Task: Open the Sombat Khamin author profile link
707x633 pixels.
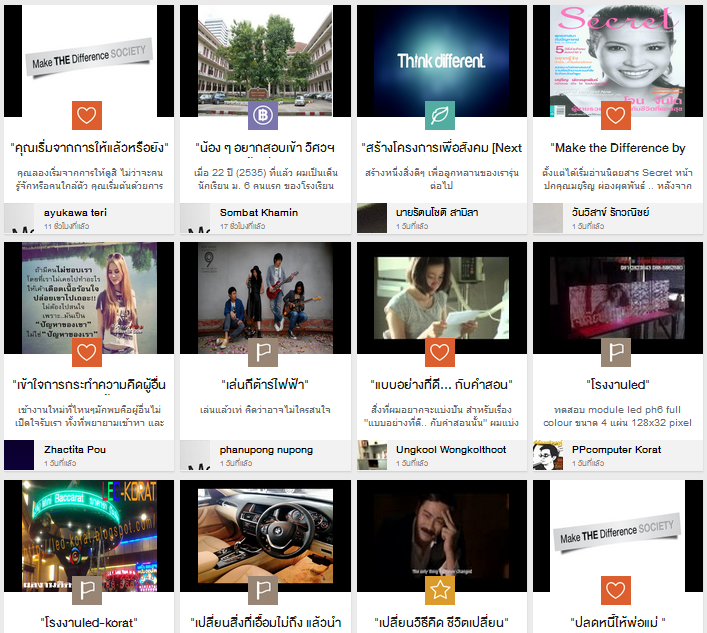Action: [x=259, y=212]
